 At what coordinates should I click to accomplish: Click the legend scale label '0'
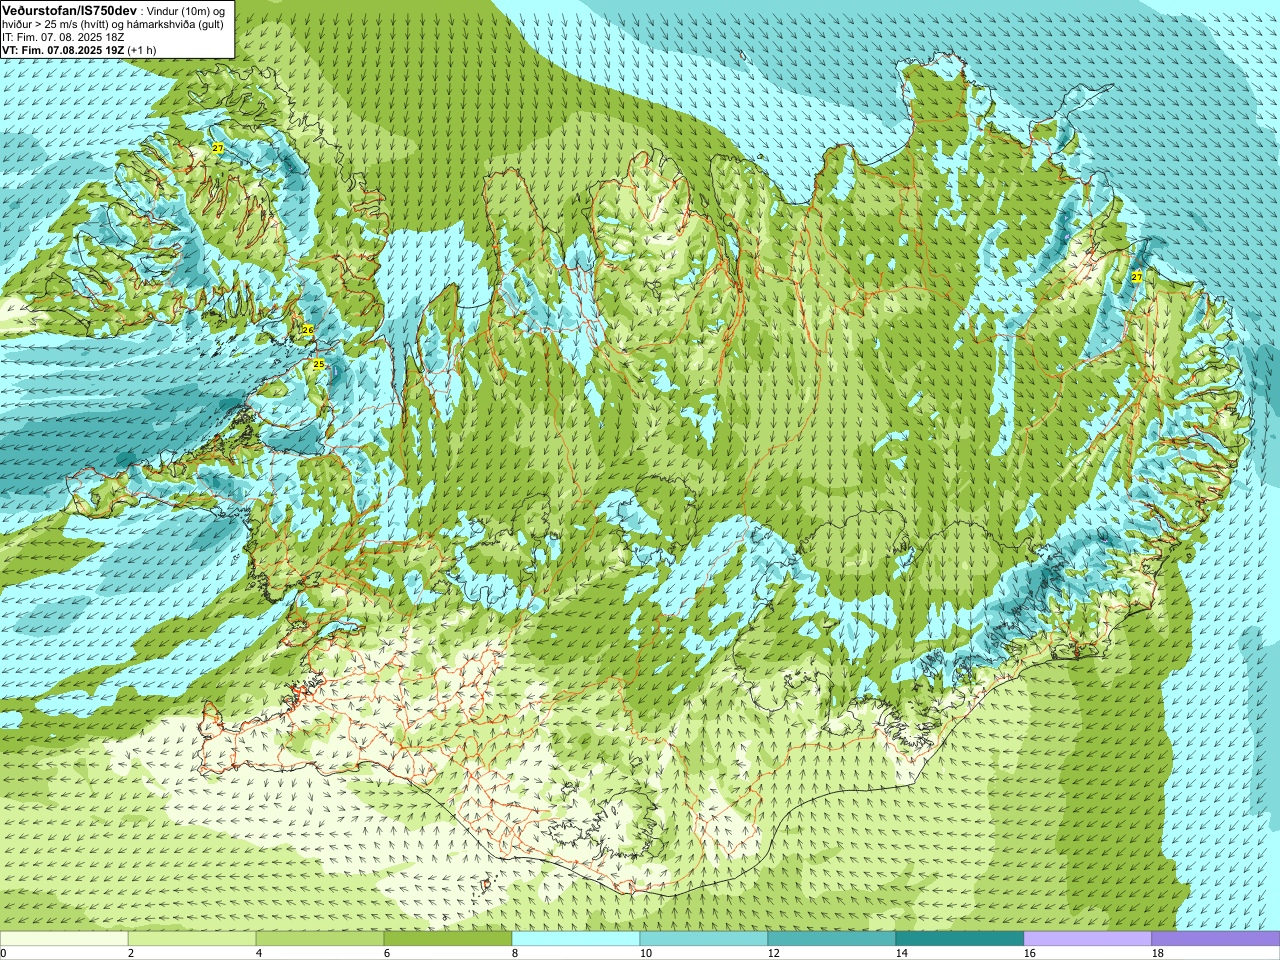[3, 953]
